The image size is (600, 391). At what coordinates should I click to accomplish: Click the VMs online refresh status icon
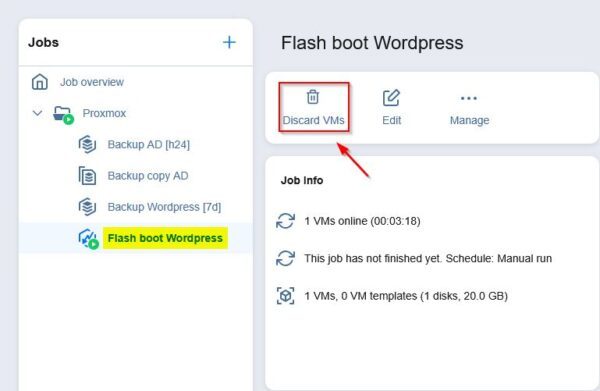pyautogui.click(x=285, y=221)
